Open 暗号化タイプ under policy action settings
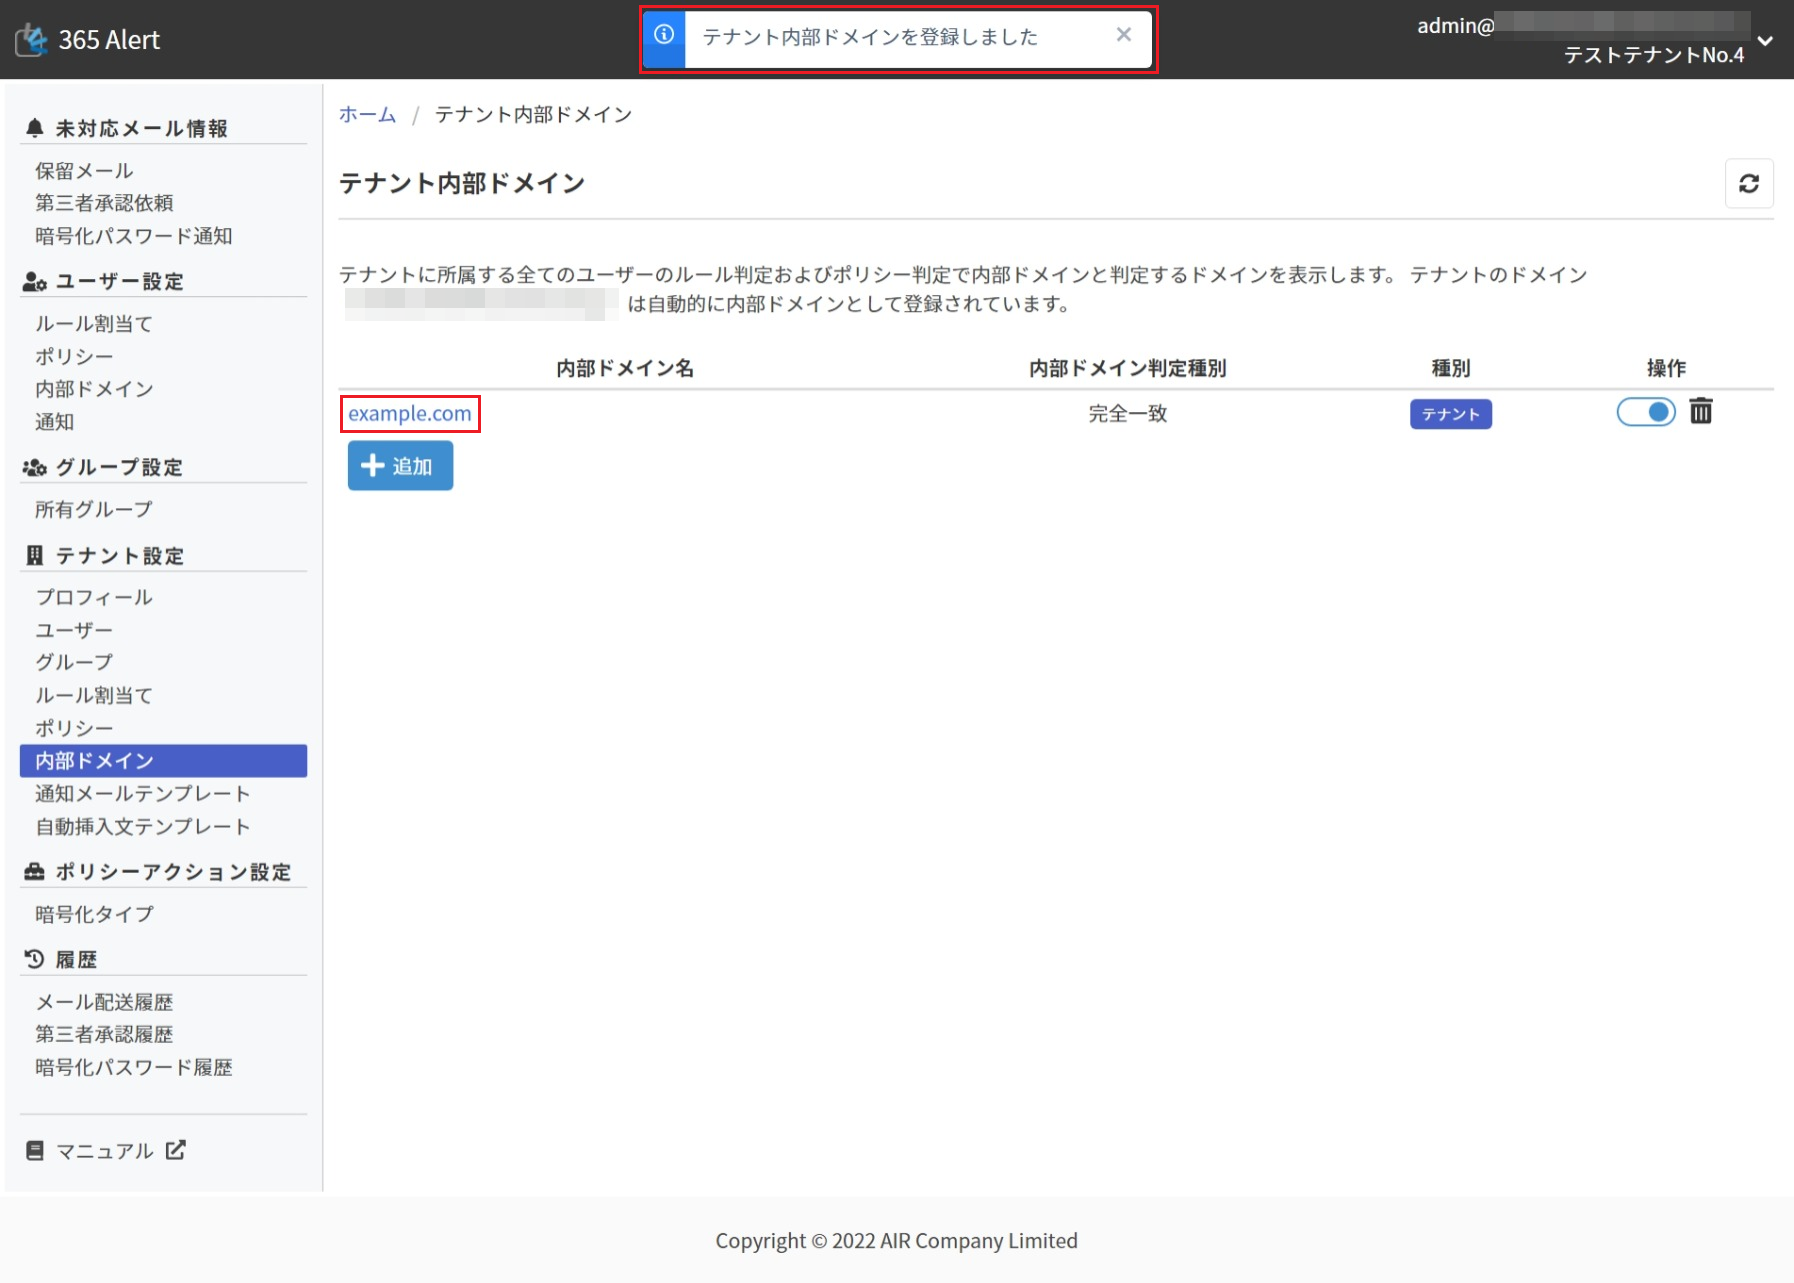 pos(94,914)
